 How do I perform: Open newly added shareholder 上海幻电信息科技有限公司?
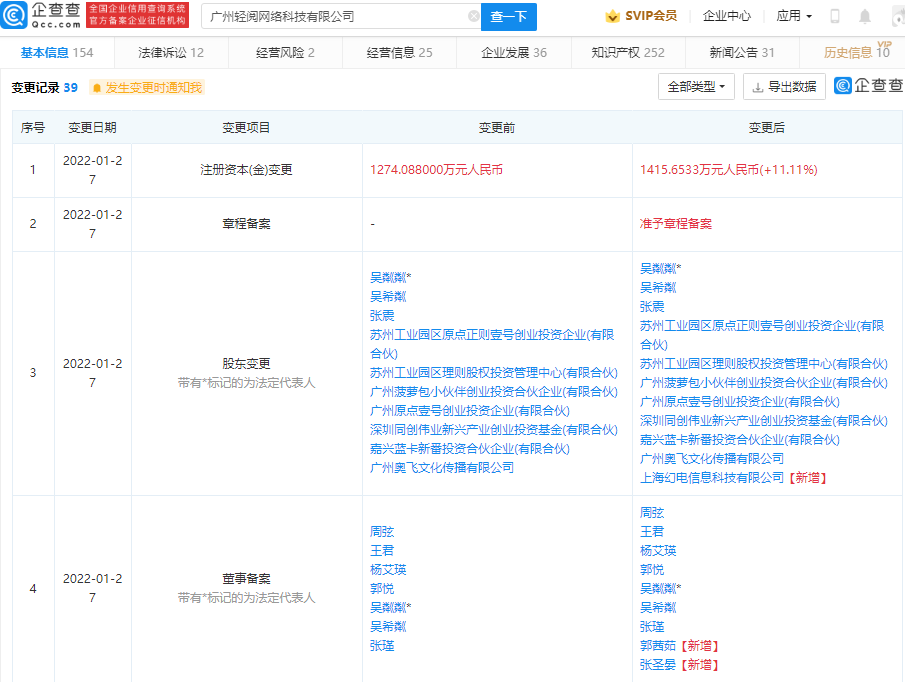[712, 477]
